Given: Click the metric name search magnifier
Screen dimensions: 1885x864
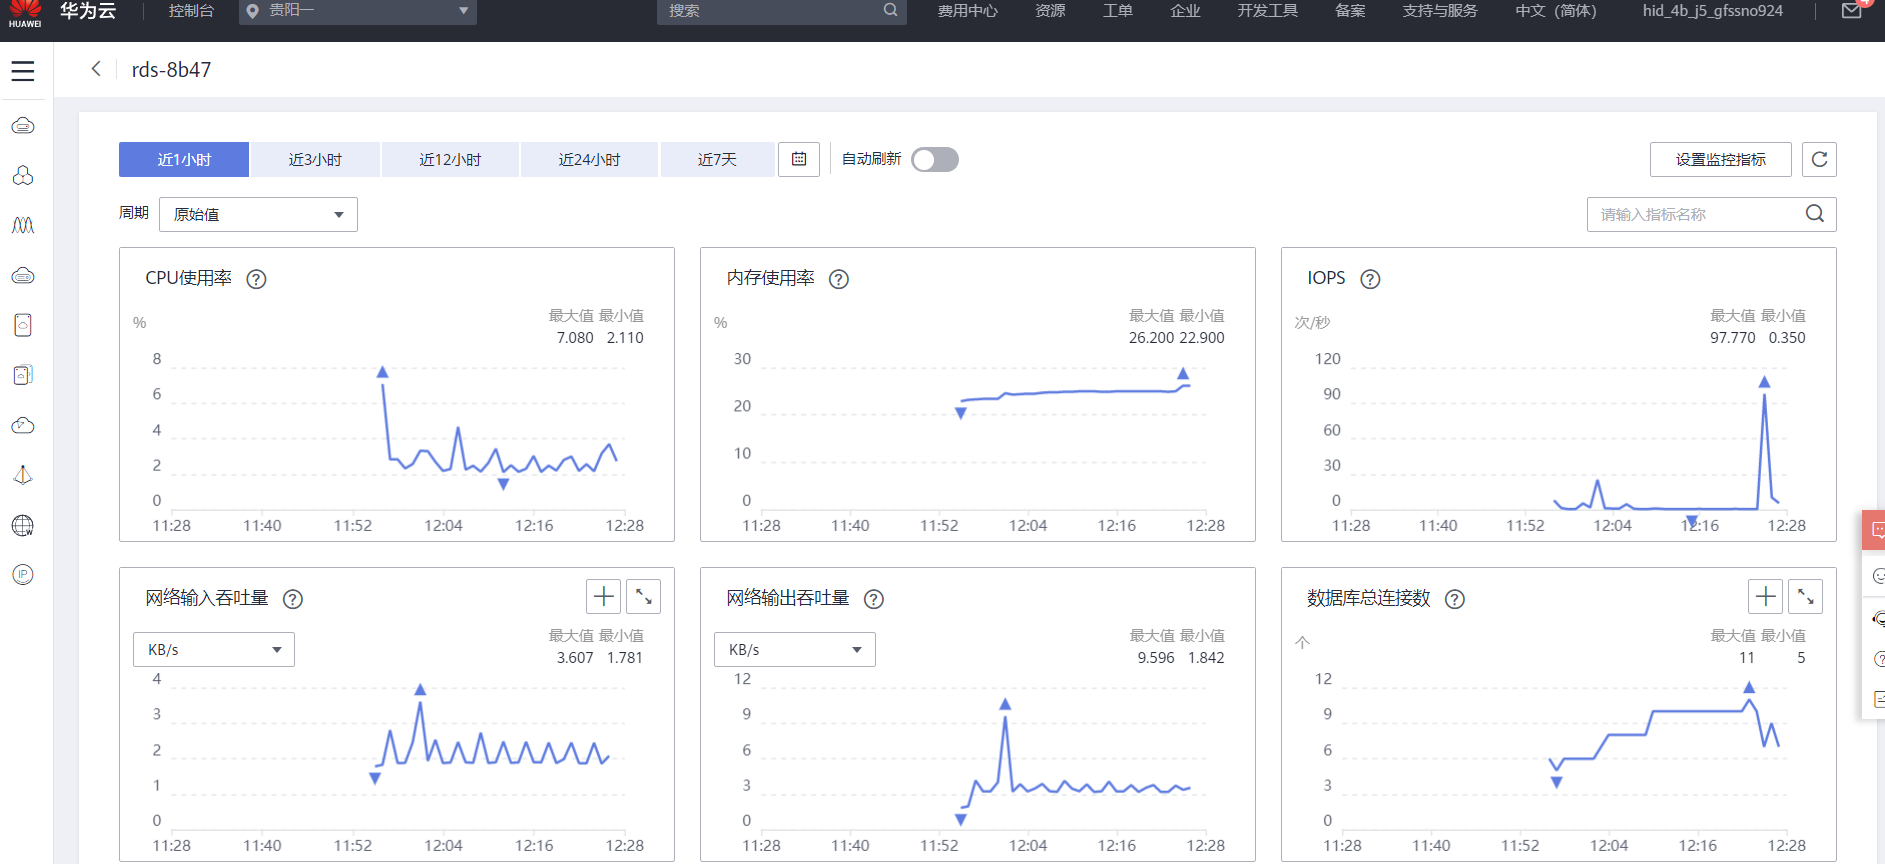Looking at the screenshot, I should point(1815,214).
